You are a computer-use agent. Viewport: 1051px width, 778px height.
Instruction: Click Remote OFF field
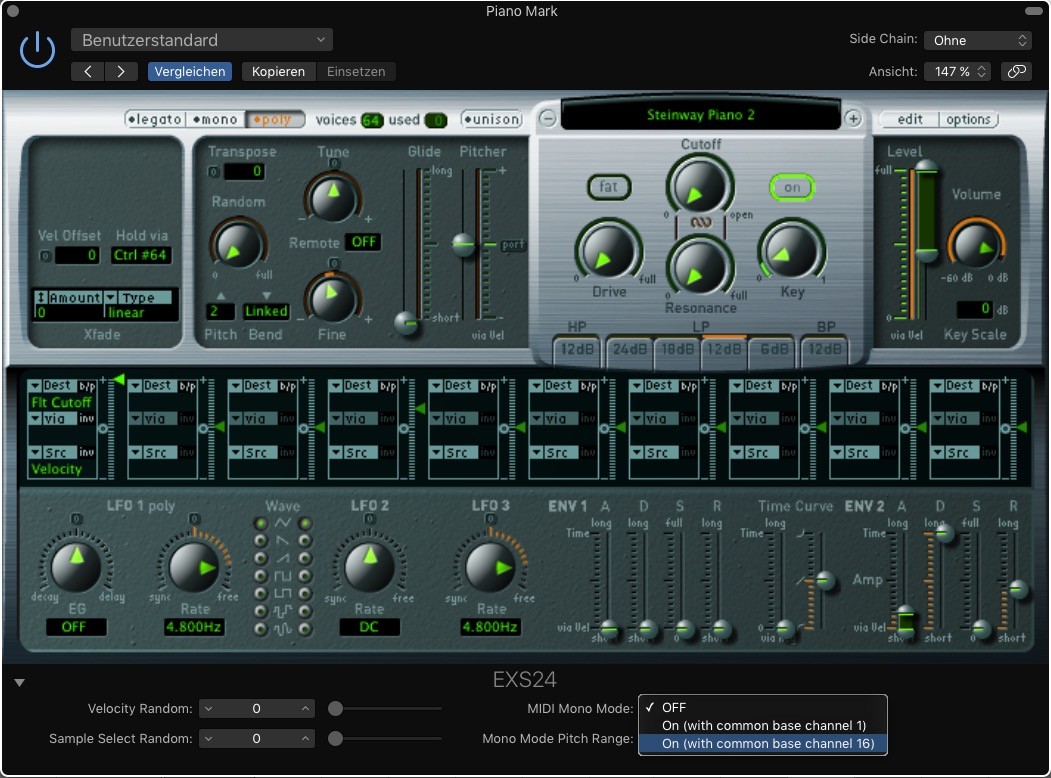click(363, 242)
